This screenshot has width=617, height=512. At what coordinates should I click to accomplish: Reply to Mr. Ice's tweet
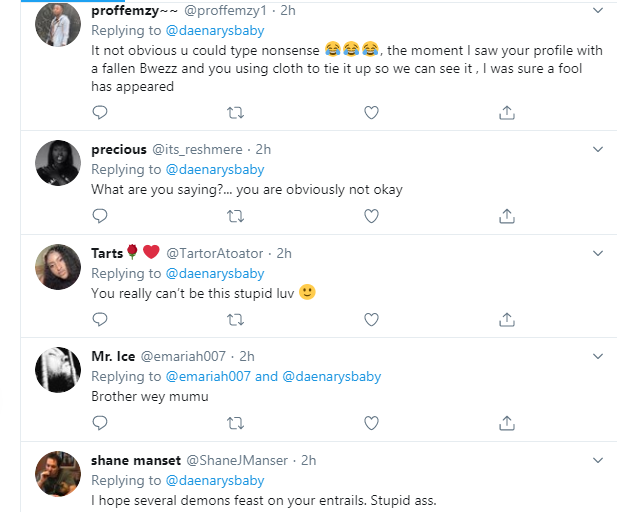[x=99, y=423]
